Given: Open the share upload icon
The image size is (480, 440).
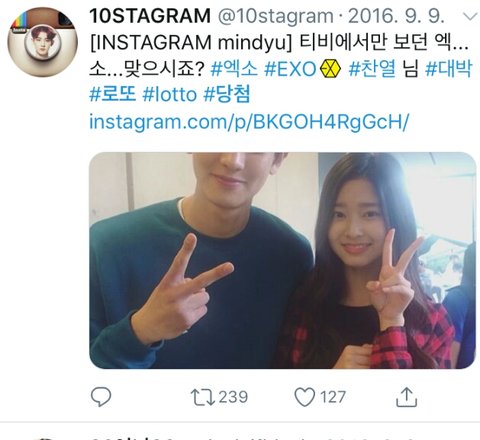Looking at the screenshot, I should coord(406,397).
